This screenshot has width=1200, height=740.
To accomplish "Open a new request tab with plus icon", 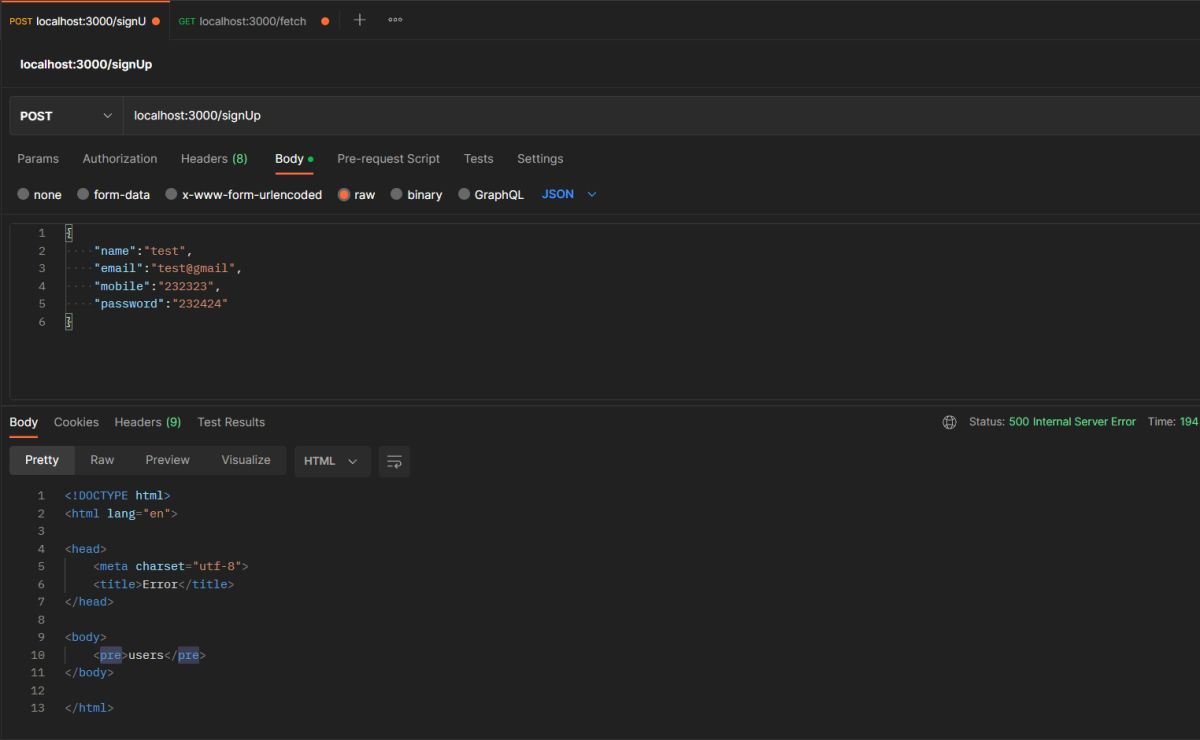I will pyautogui.click(x=360, y=20).
